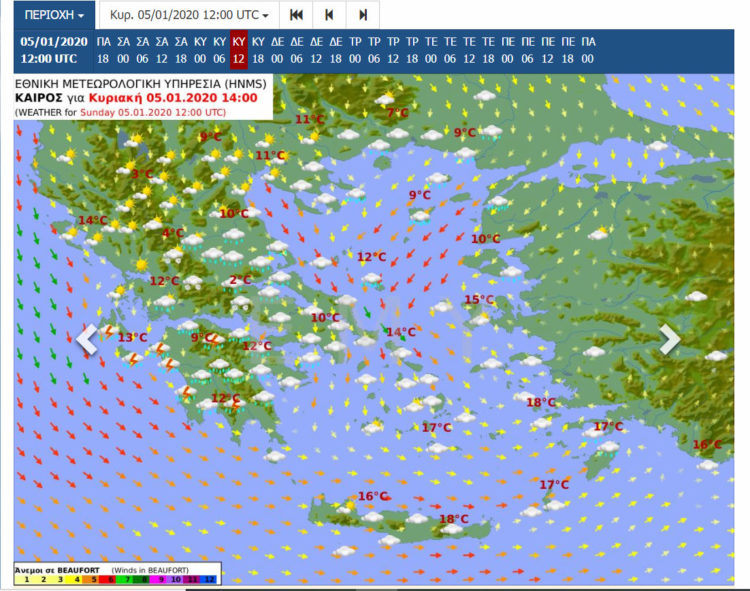Click Beaufort 12 blue legend swatch
750x591 pixels.
point(208,580)
